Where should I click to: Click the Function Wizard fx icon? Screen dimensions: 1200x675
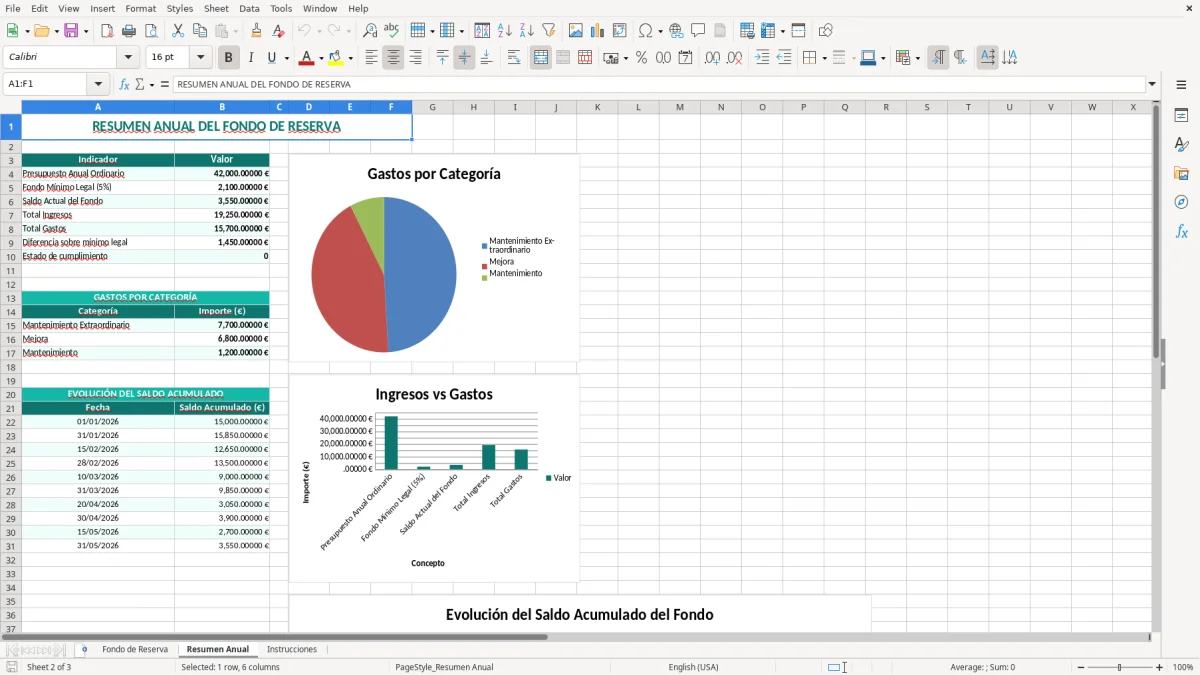tap(125, 85)
